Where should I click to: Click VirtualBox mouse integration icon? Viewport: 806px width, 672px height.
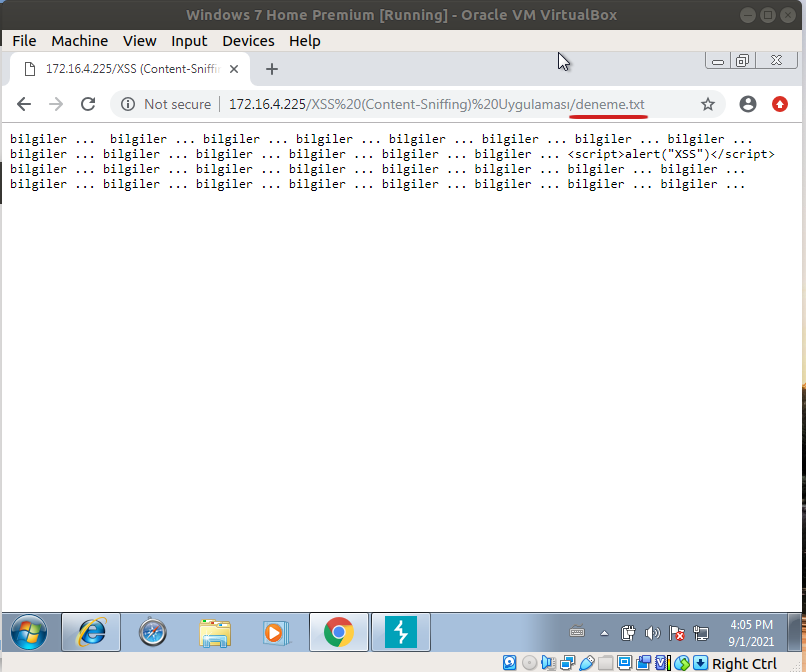[x=682, y=663]
